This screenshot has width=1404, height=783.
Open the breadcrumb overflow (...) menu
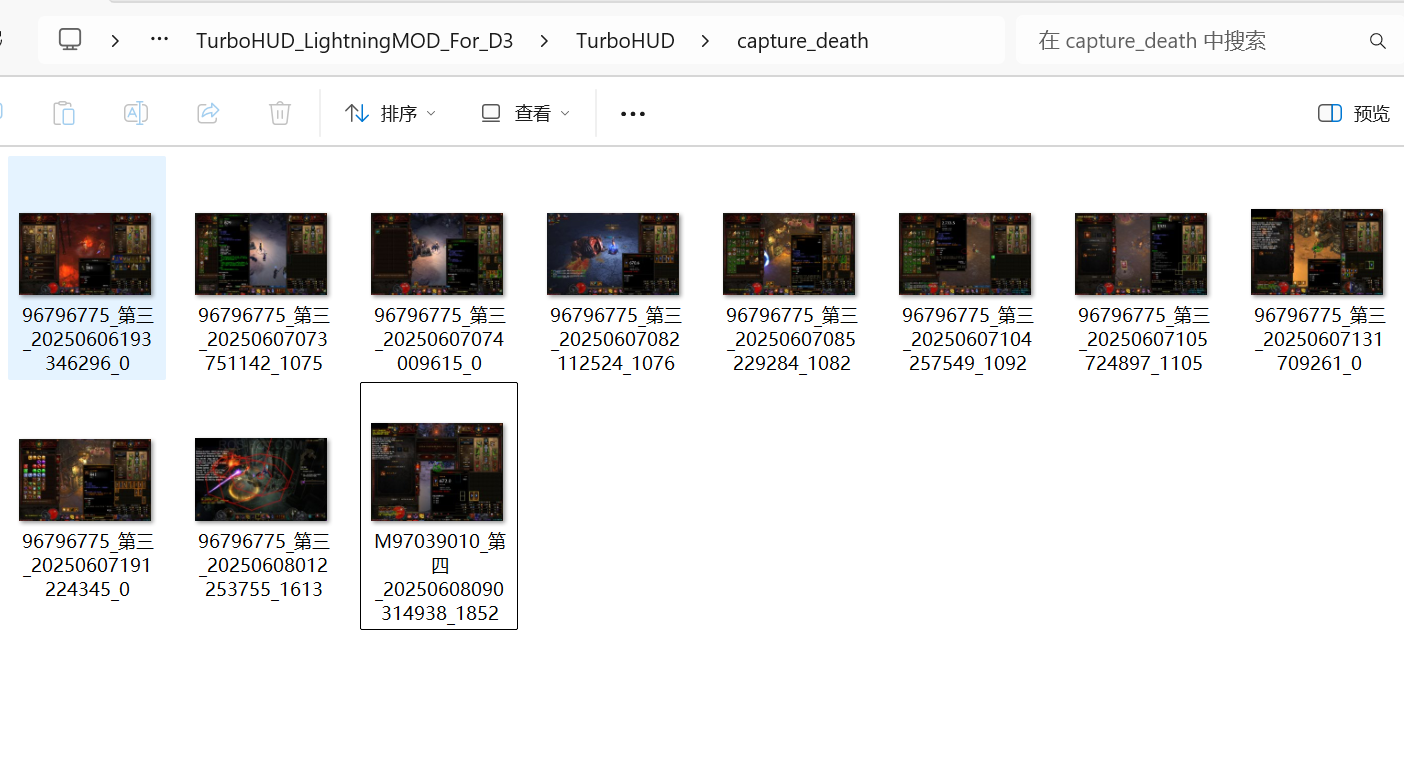pyautogui.click(x=158, y=41)
